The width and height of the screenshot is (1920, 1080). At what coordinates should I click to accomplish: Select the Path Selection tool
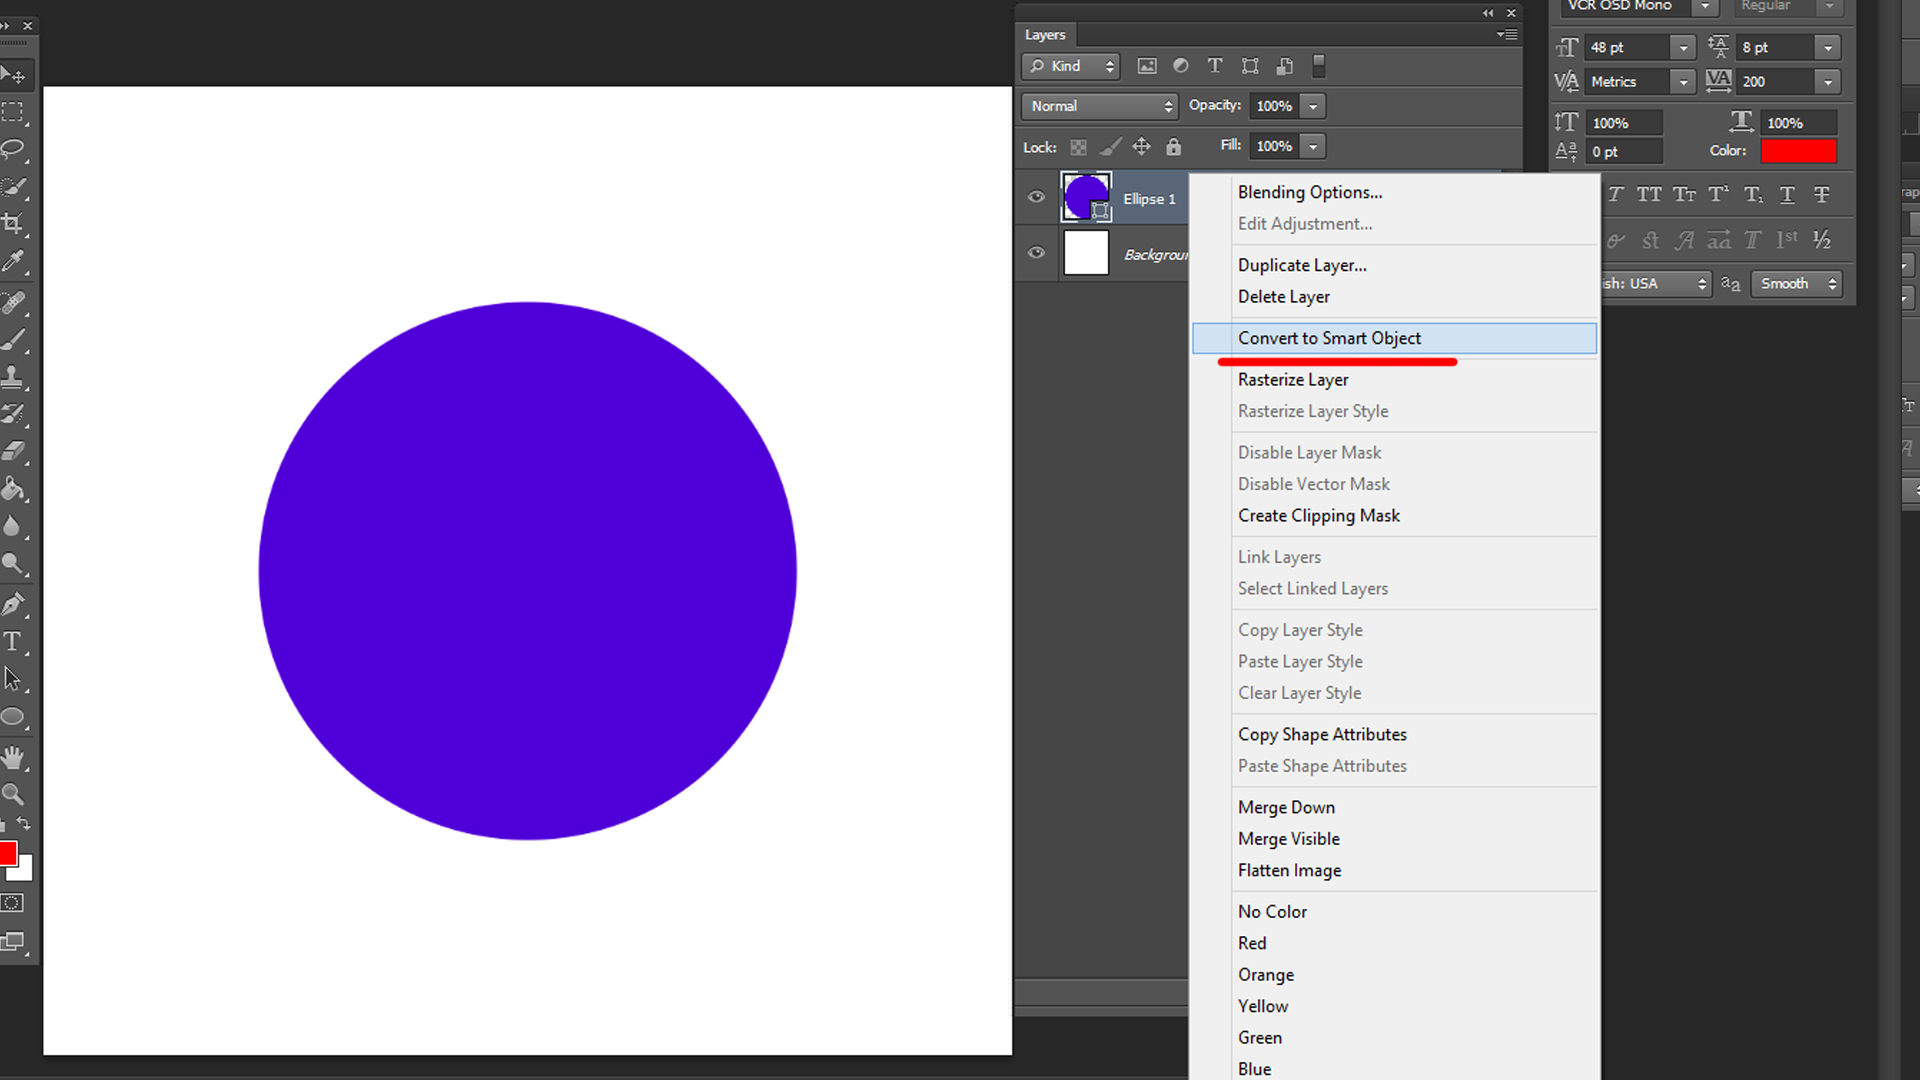[x=13, y=679]
